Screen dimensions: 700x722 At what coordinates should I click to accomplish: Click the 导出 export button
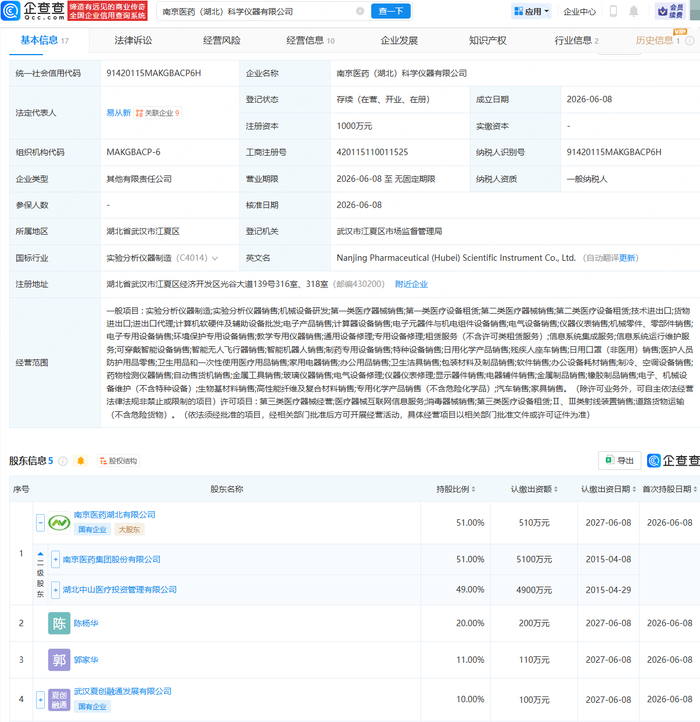619,460
